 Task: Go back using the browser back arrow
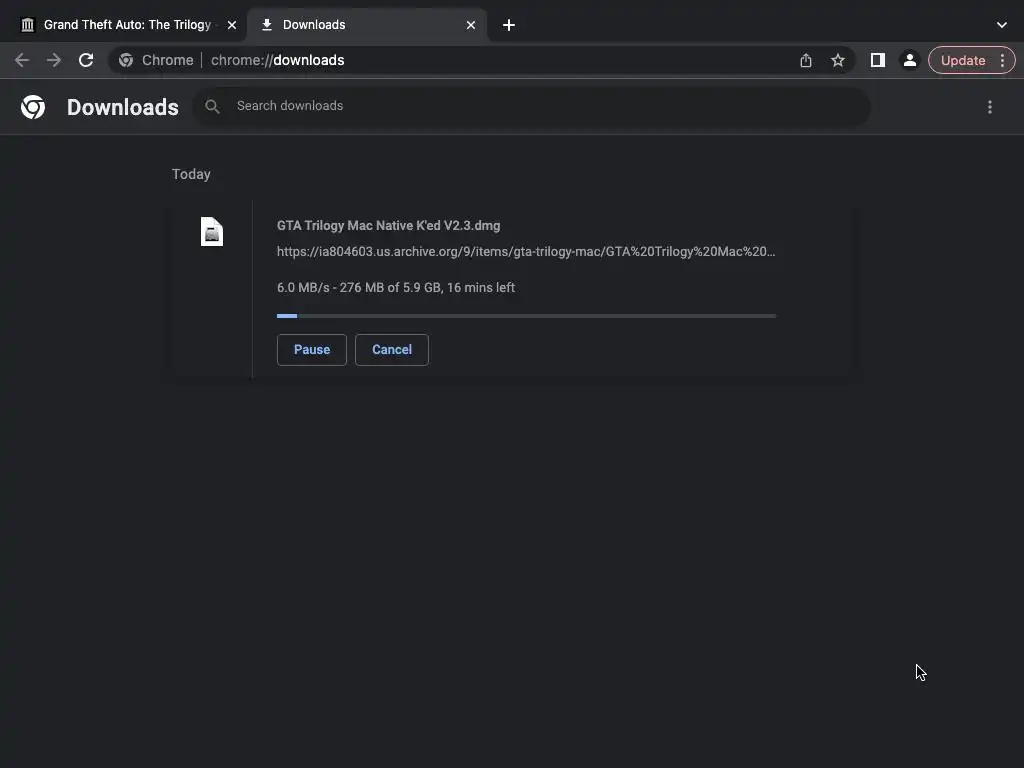[22, 60]
